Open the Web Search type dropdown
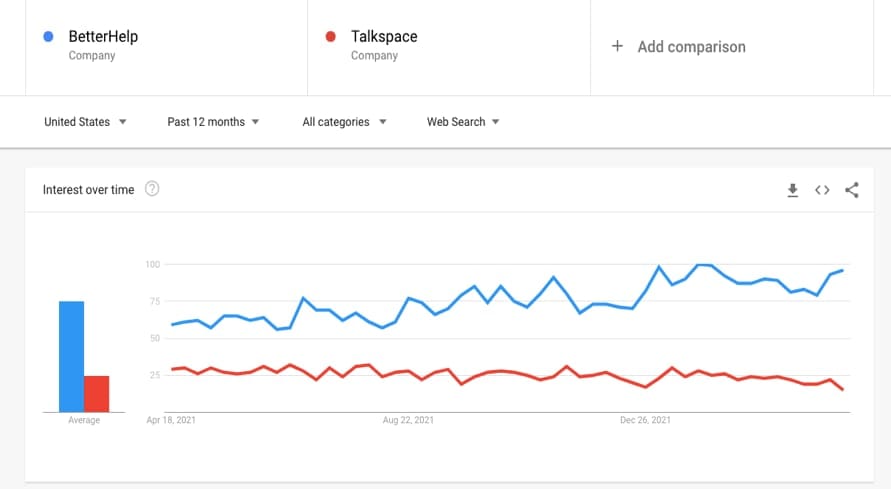The image size is (891, 489). click(x=463, y=122)
